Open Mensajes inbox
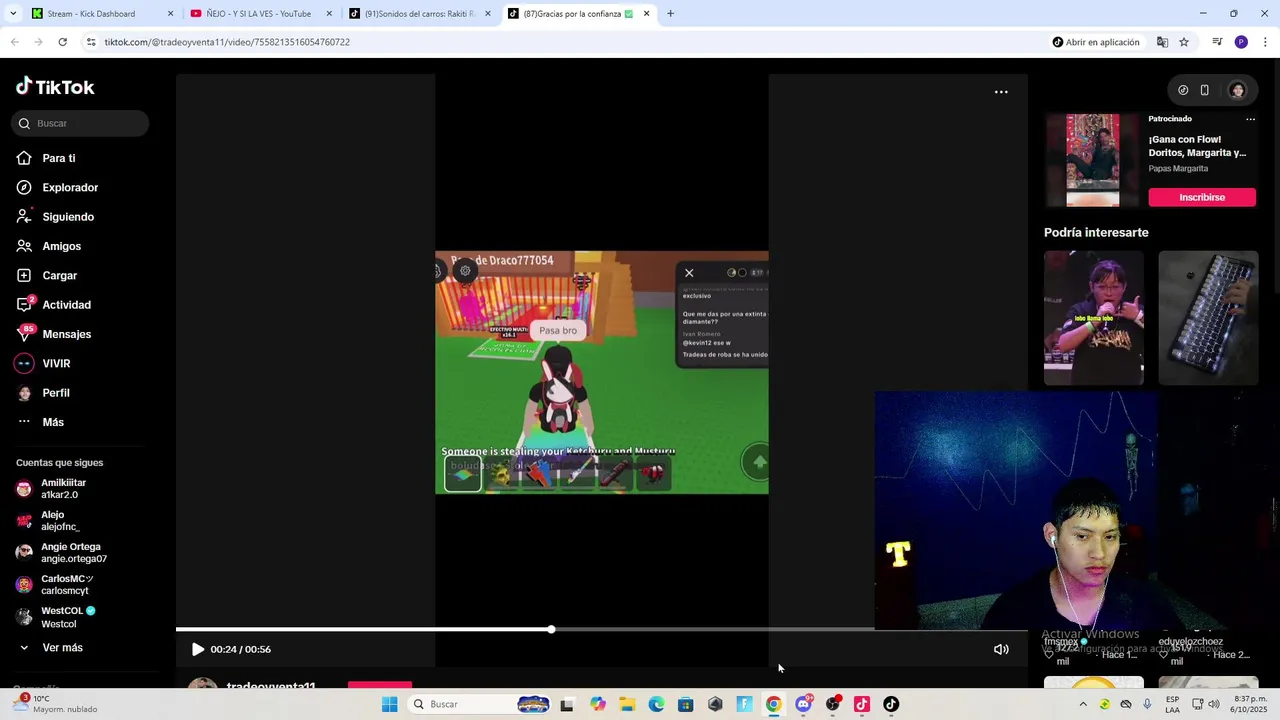This screenshot has width=1280, height=720. tap(54, 334)
